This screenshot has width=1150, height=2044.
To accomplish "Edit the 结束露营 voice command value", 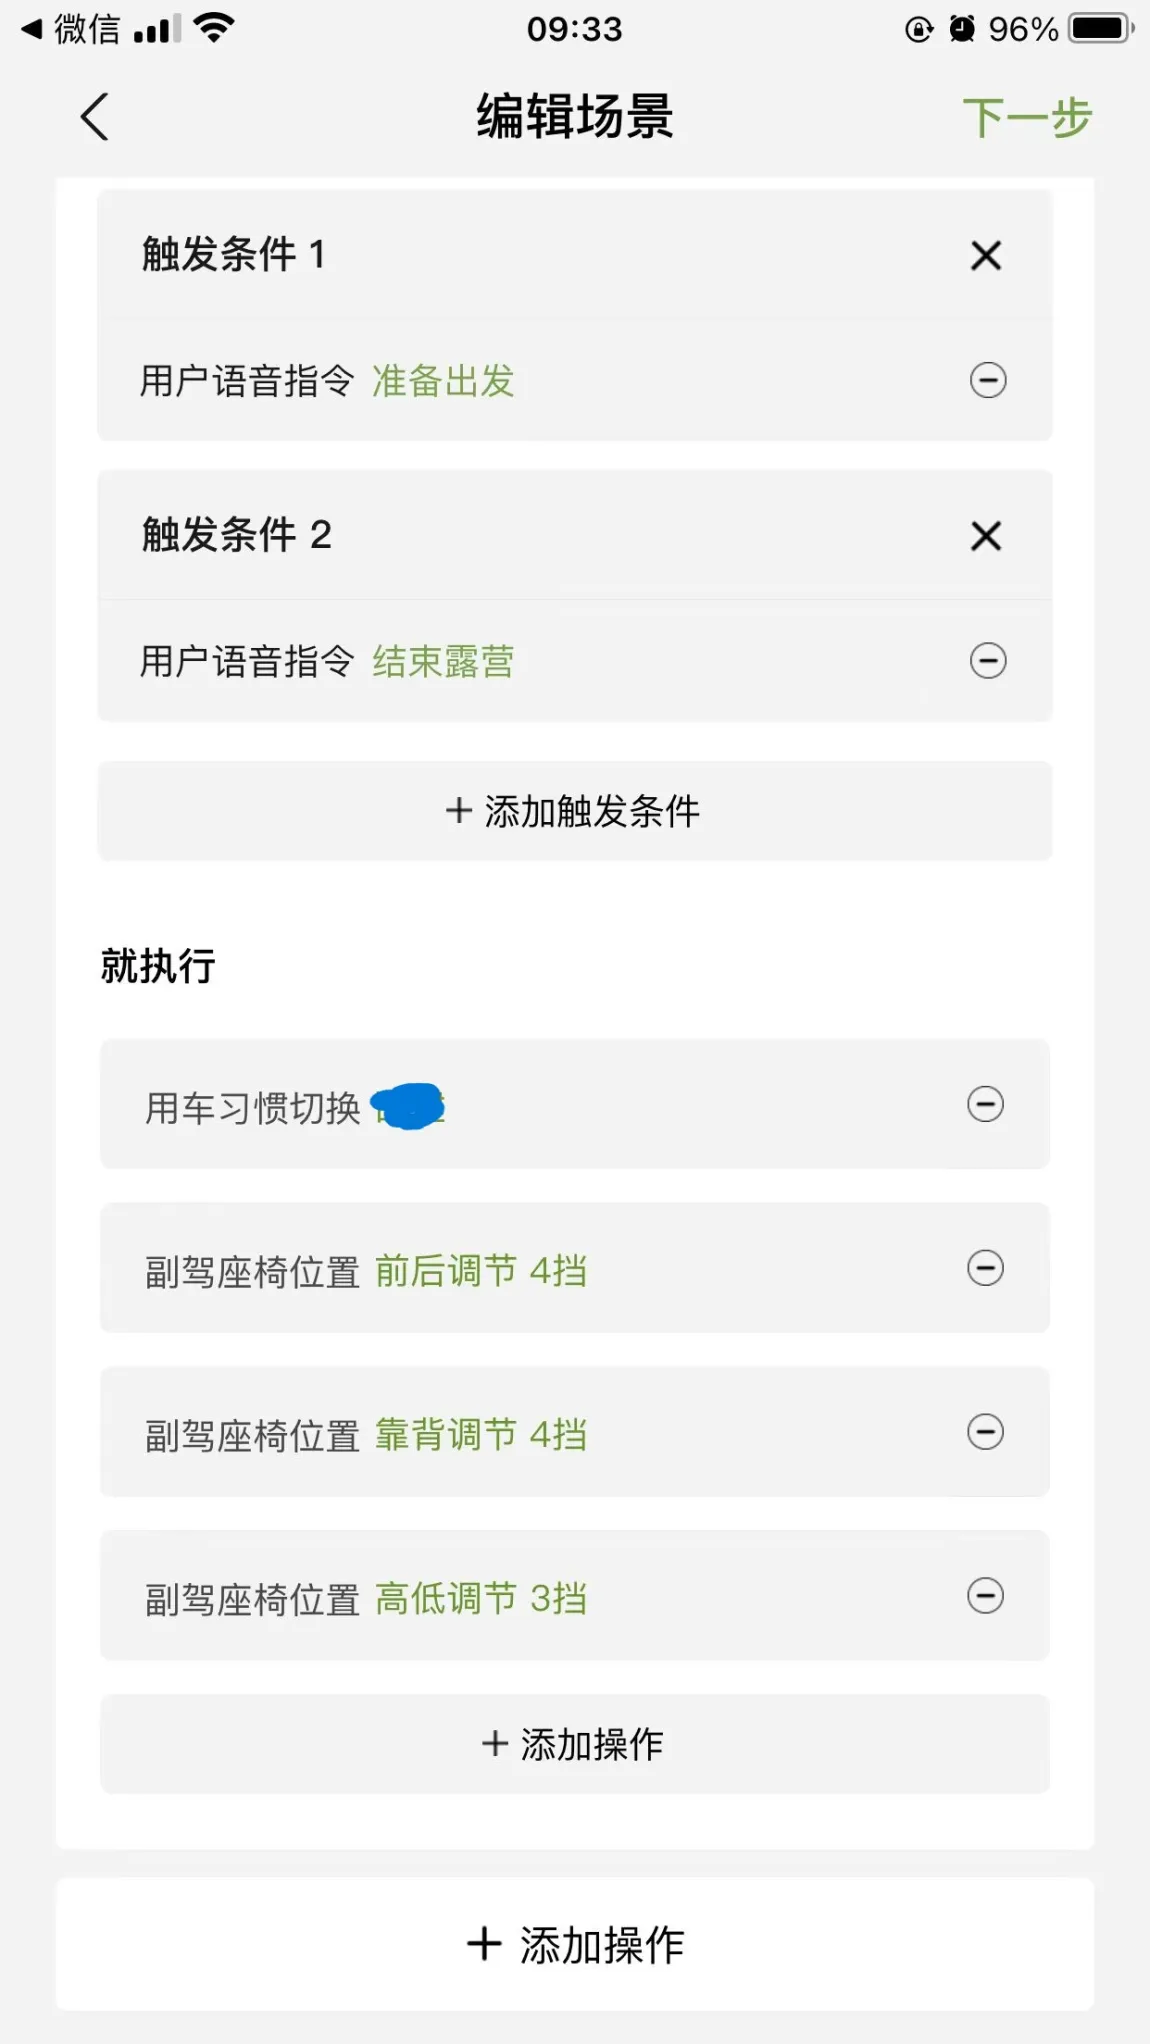I will [443, 661].
